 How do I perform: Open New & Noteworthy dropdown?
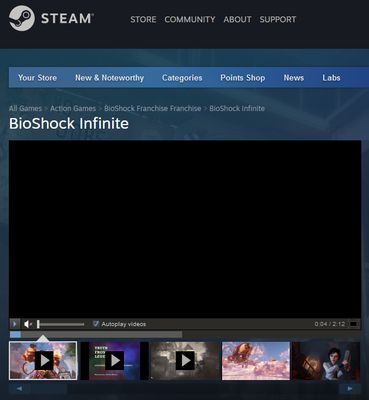pos(109,78)
